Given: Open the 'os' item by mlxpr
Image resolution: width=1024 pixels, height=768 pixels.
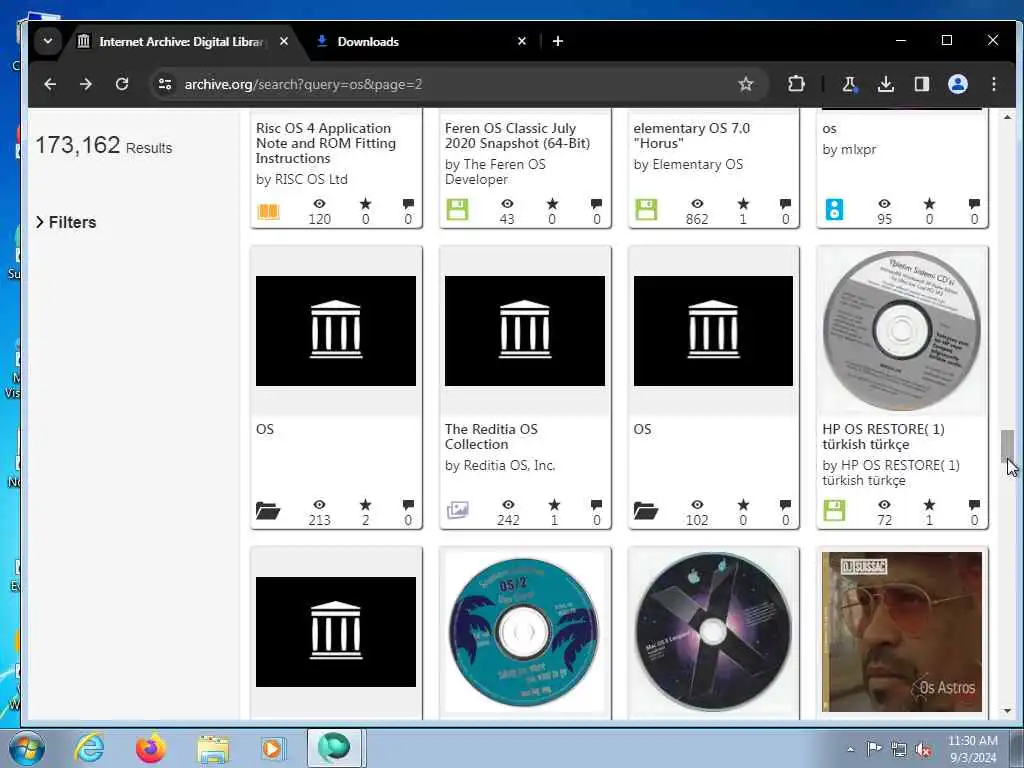Looking at the screenshot, I should [x=829, y=129].
